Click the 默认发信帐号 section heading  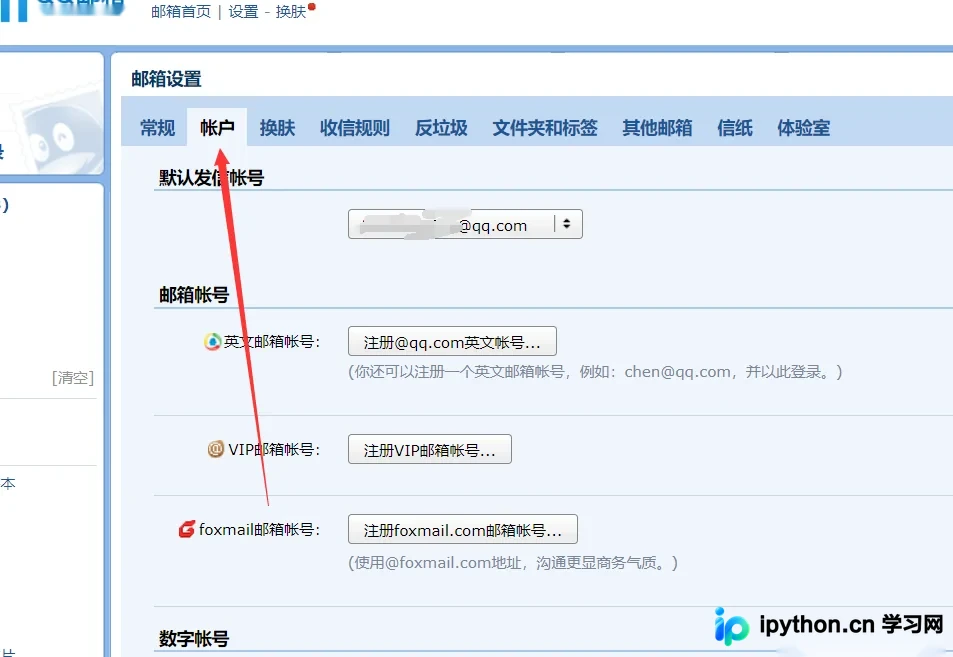[212, 177]
